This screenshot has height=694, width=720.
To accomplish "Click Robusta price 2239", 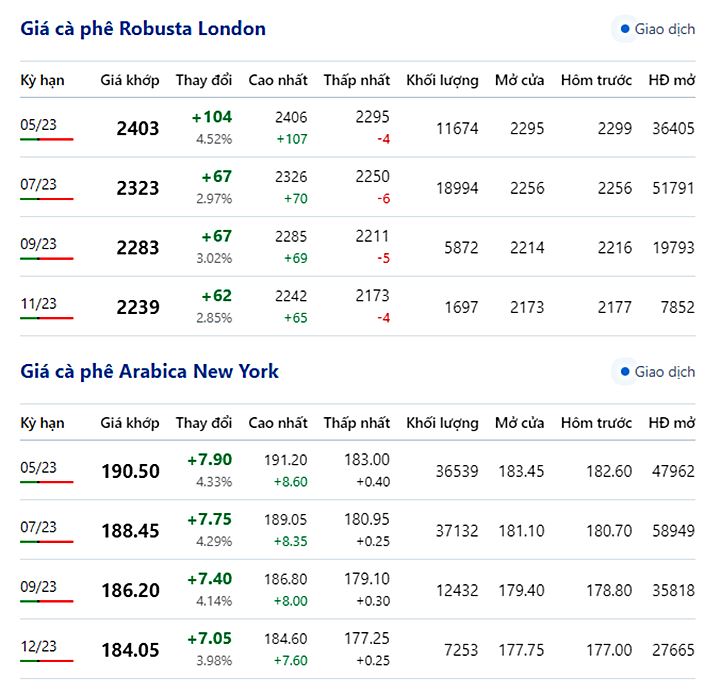I will 138,307.
